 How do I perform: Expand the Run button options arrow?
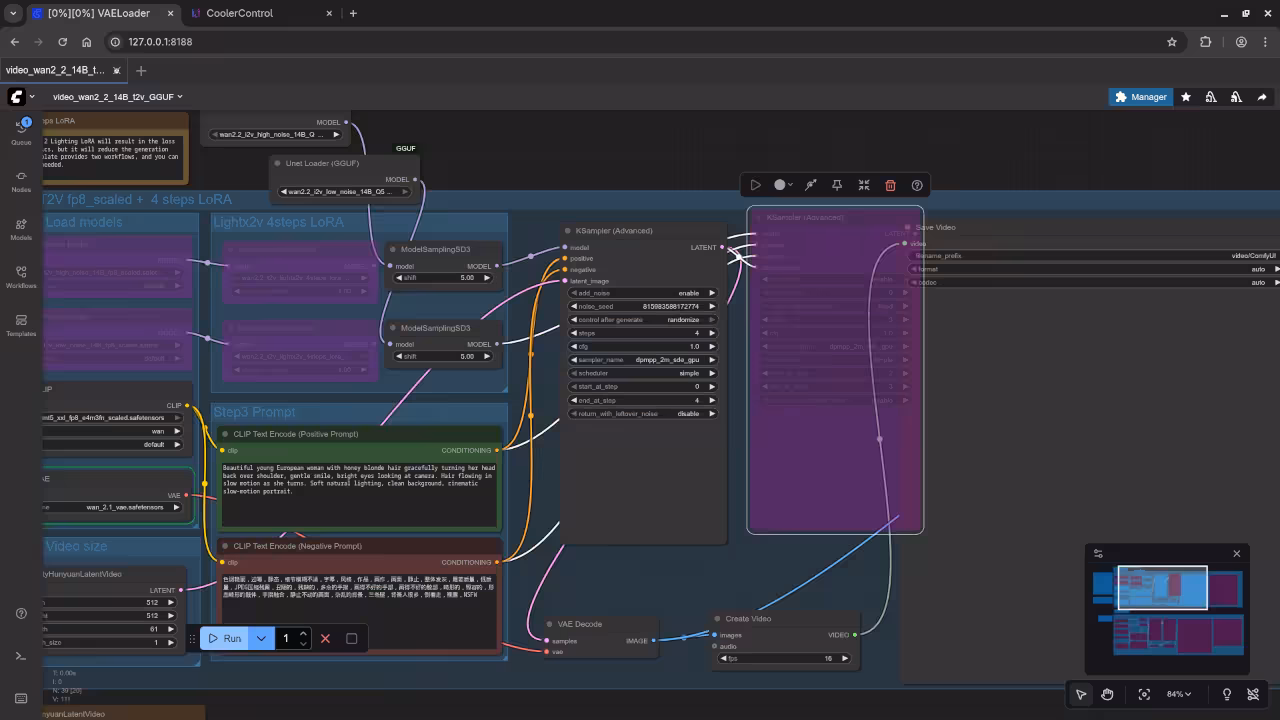click(x=261, y=638)
